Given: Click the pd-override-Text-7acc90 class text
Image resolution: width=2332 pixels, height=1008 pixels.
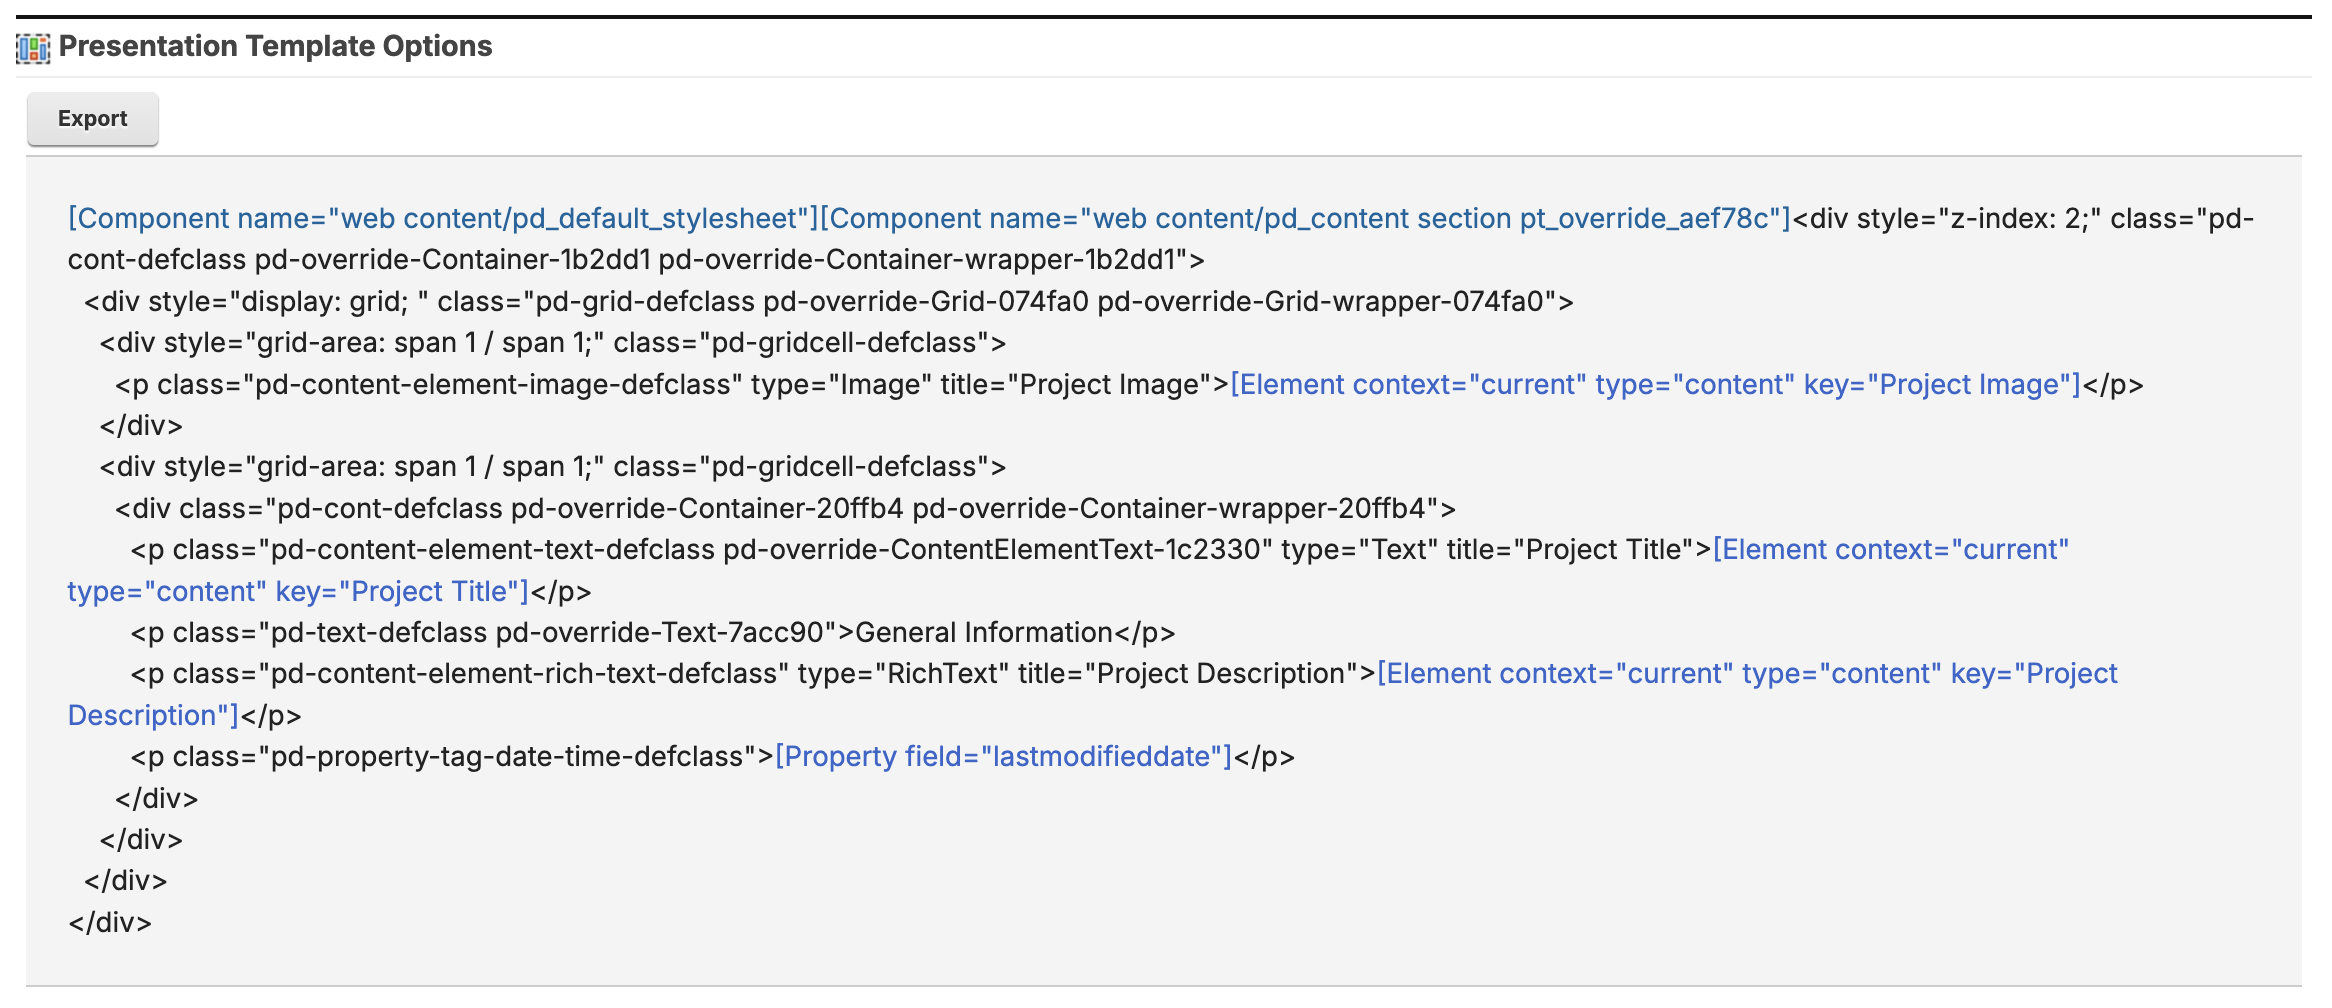Looking at the screenshot, I should click(x=659, y=632).
